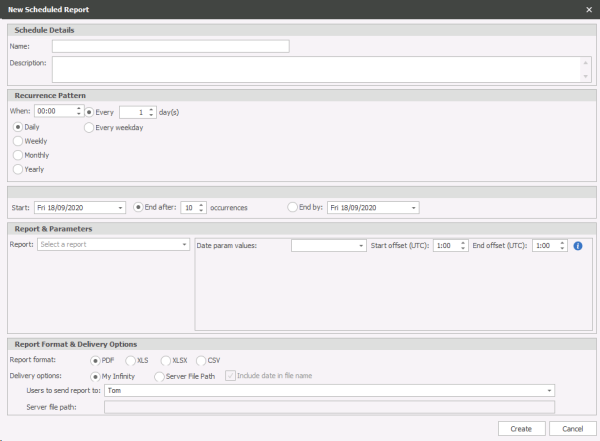Close the New Scheduled Report dialog
600x441 pixels.
tap(588, 9)
